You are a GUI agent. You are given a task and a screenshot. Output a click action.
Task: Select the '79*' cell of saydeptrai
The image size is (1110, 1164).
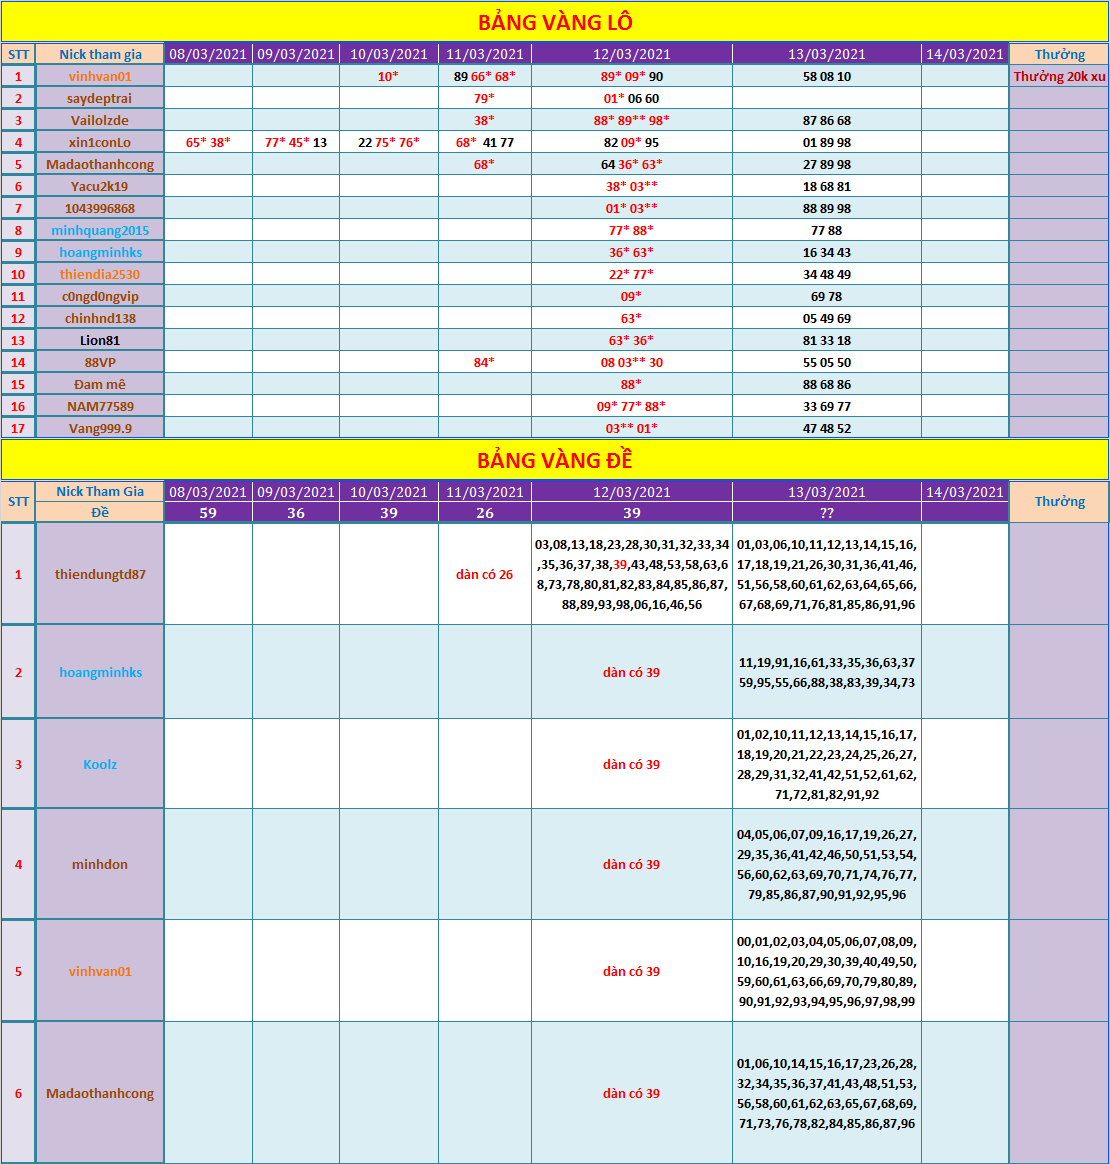485,99
